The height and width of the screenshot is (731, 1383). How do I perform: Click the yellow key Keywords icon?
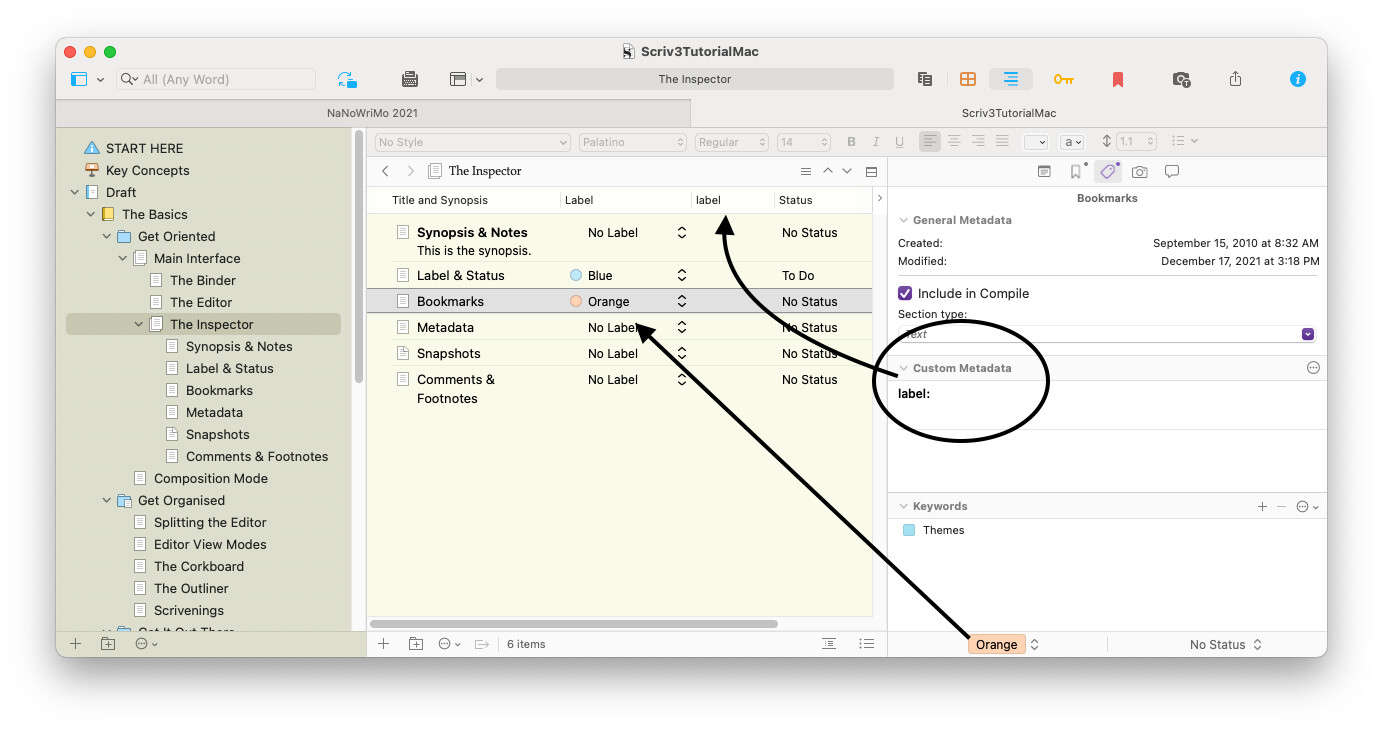tap(1063, 79)
